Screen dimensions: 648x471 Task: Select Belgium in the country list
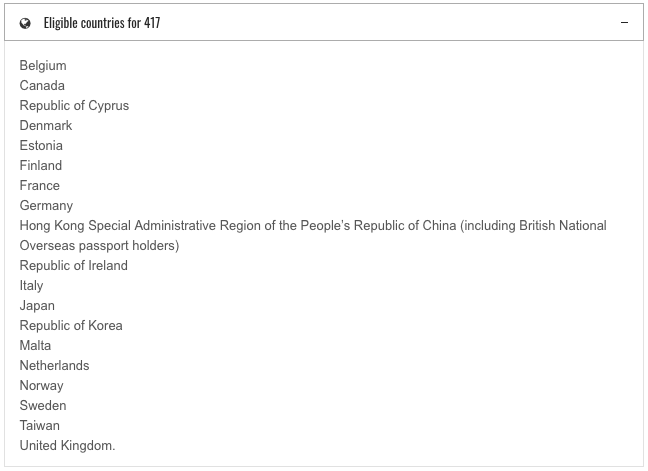pyautogui.click(x=43, y=66)
